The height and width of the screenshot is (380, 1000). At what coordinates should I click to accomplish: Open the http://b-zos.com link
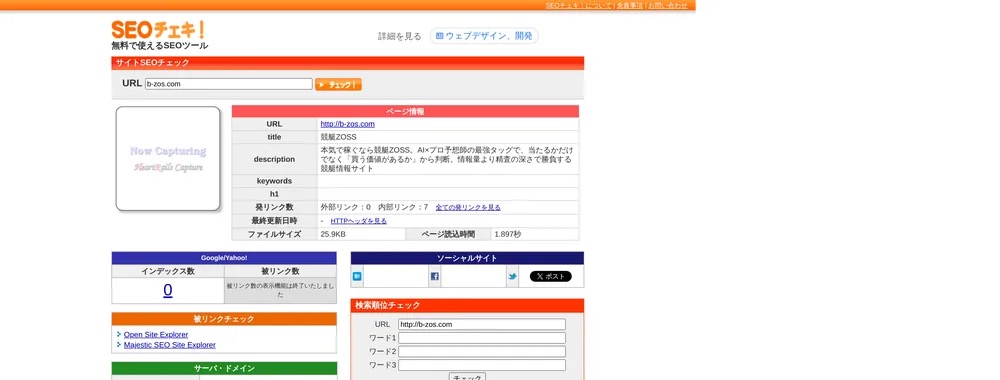tap(348, 124)
